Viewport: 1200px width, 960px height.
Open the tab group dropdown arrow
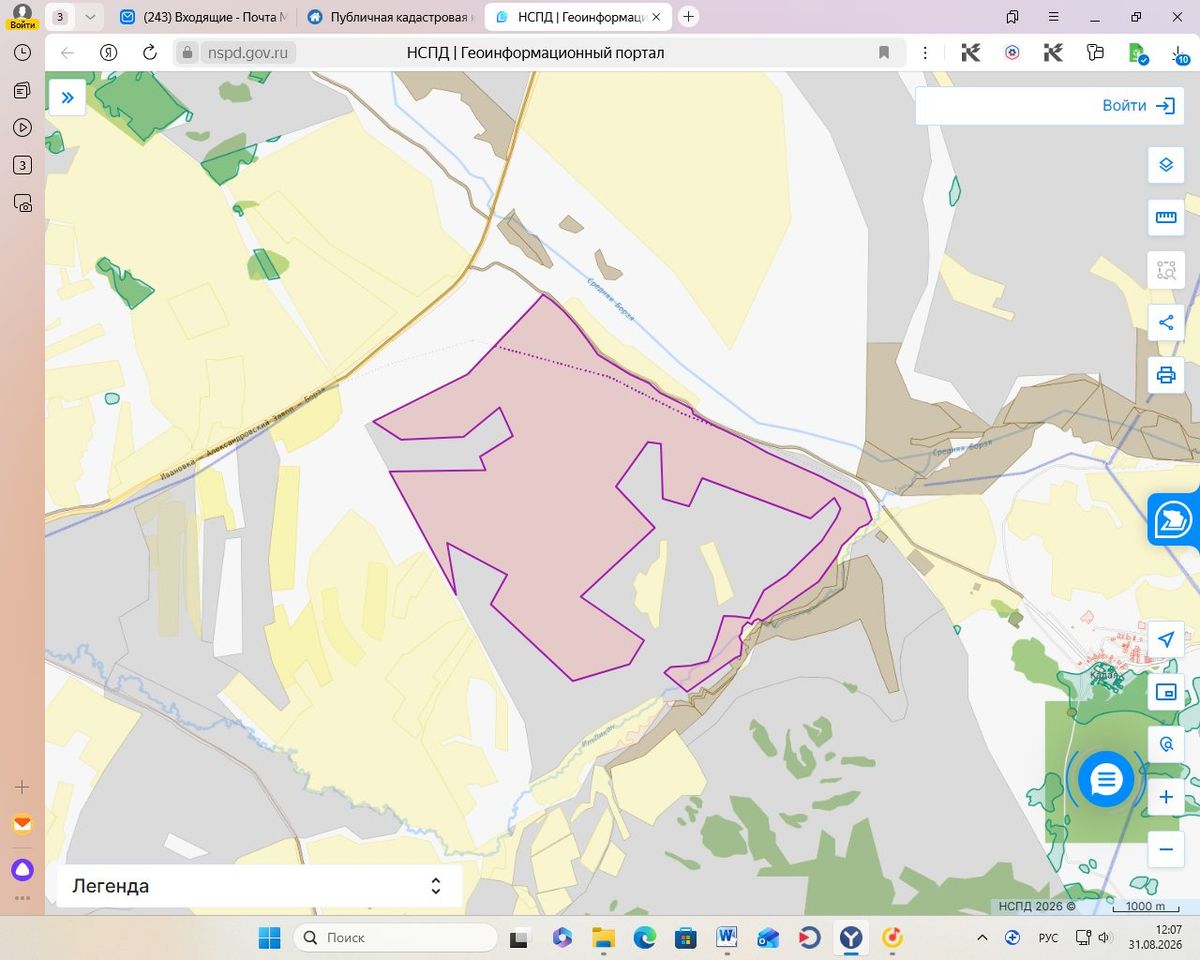(x=90, y=17)
